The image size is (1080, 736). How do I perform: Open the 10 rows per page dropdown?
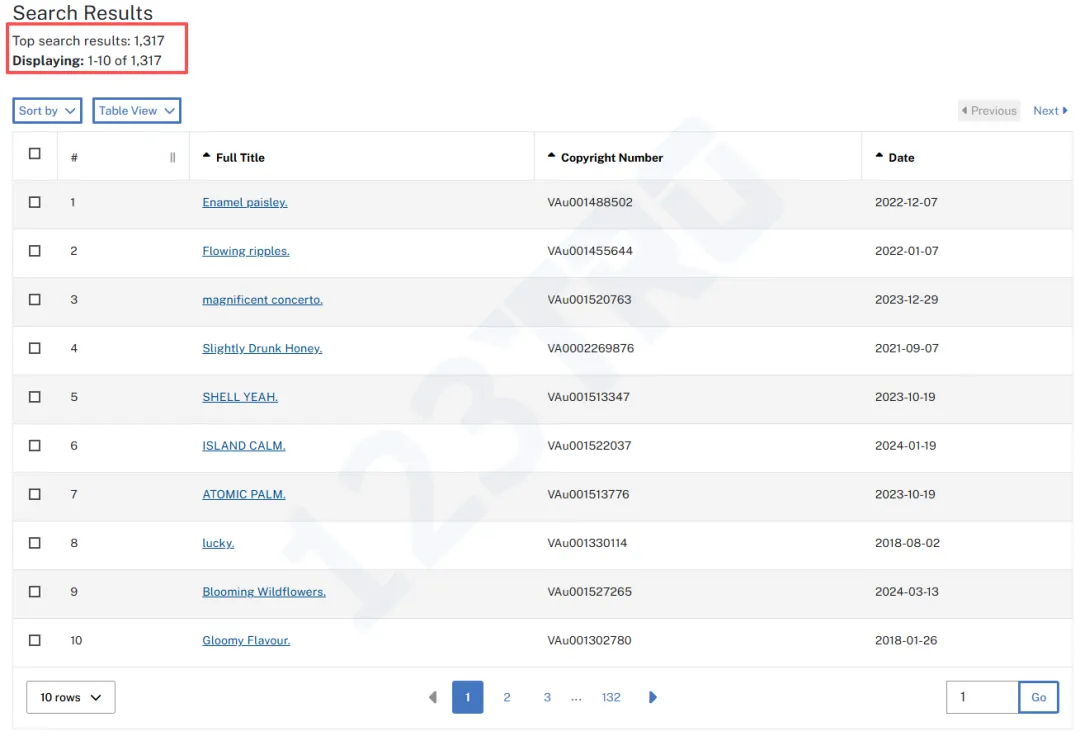(70, 697)
